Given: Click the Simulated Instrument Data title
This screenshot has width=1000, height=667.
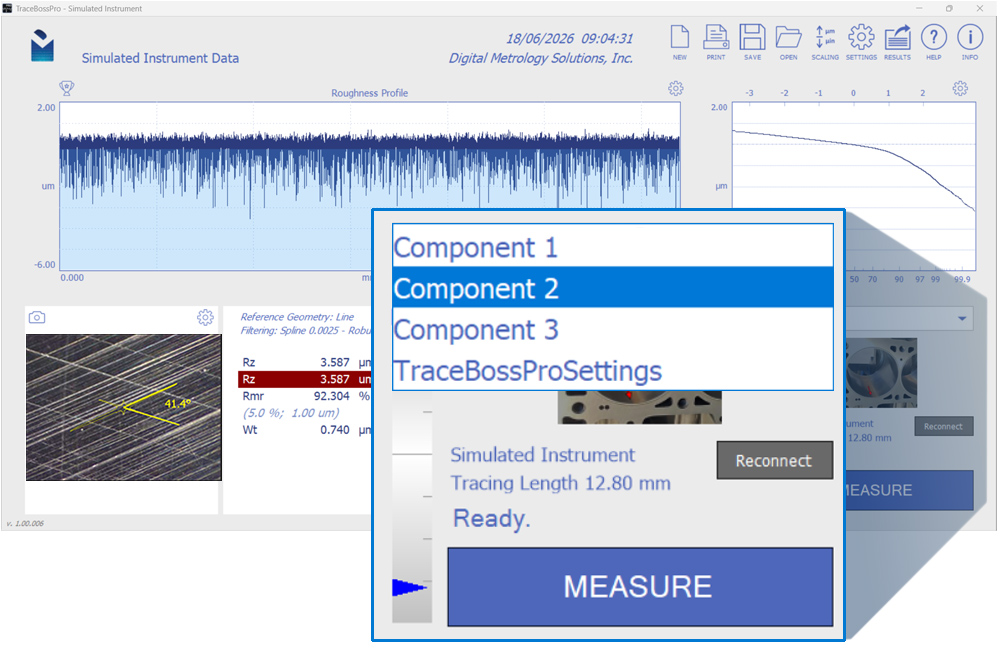Looking at the screenshot, I should click(160, 58).
